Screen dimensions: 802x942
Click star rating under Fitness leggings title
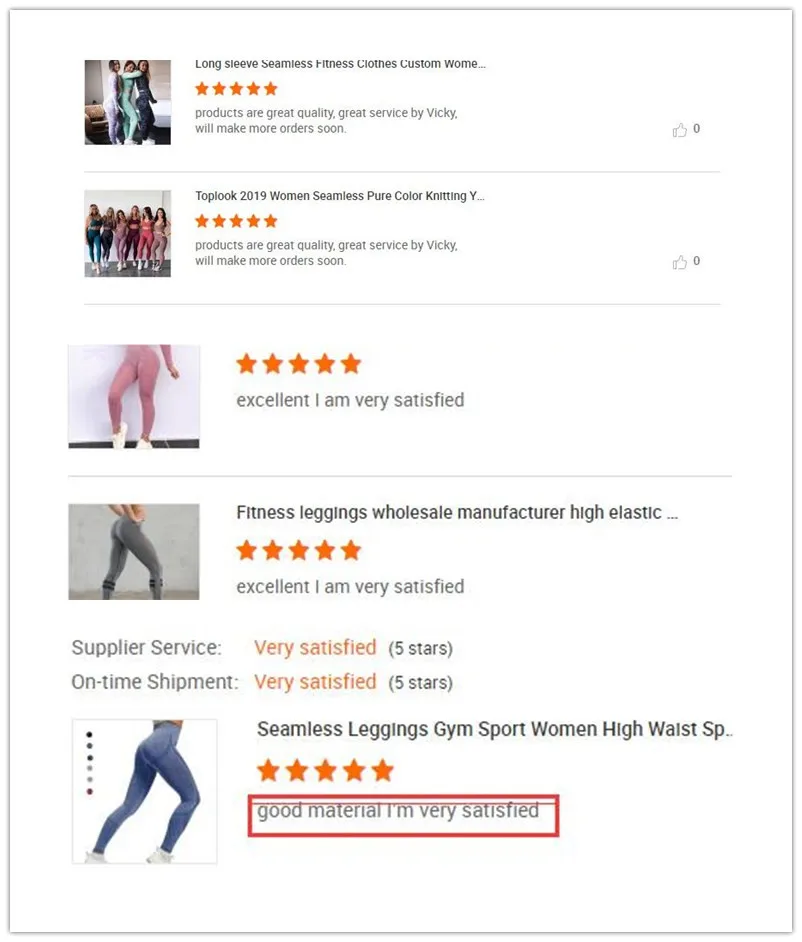coord(299,550)
